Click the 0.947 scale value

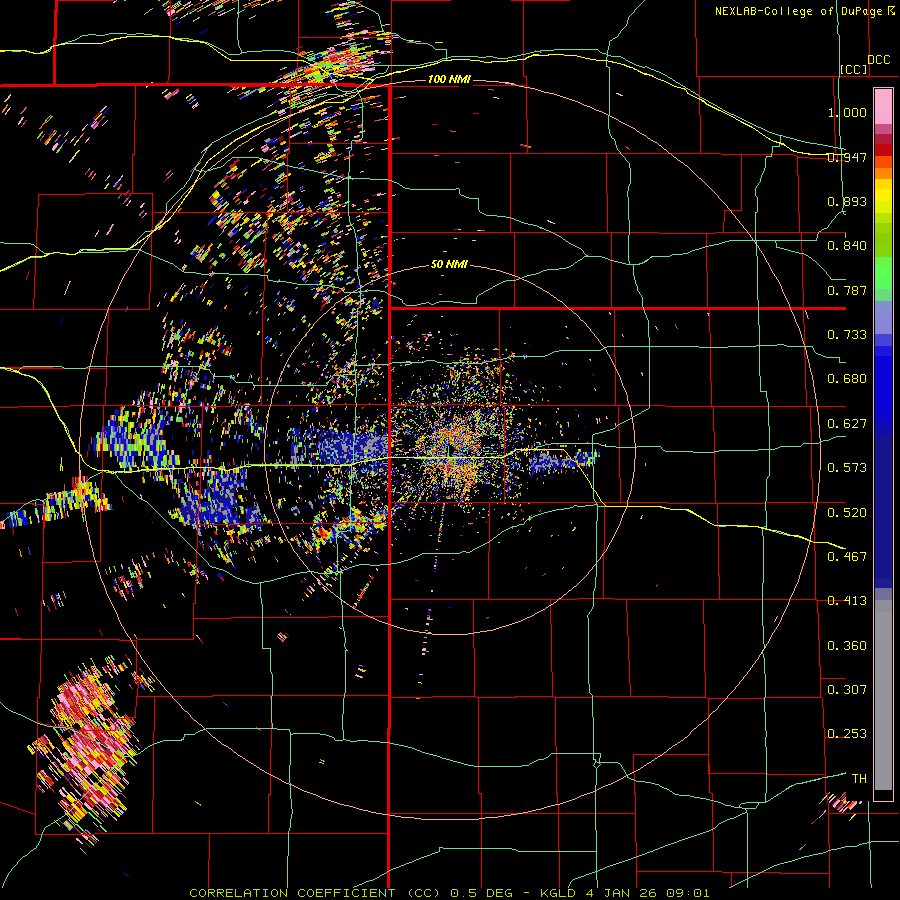tap(847, 157)
